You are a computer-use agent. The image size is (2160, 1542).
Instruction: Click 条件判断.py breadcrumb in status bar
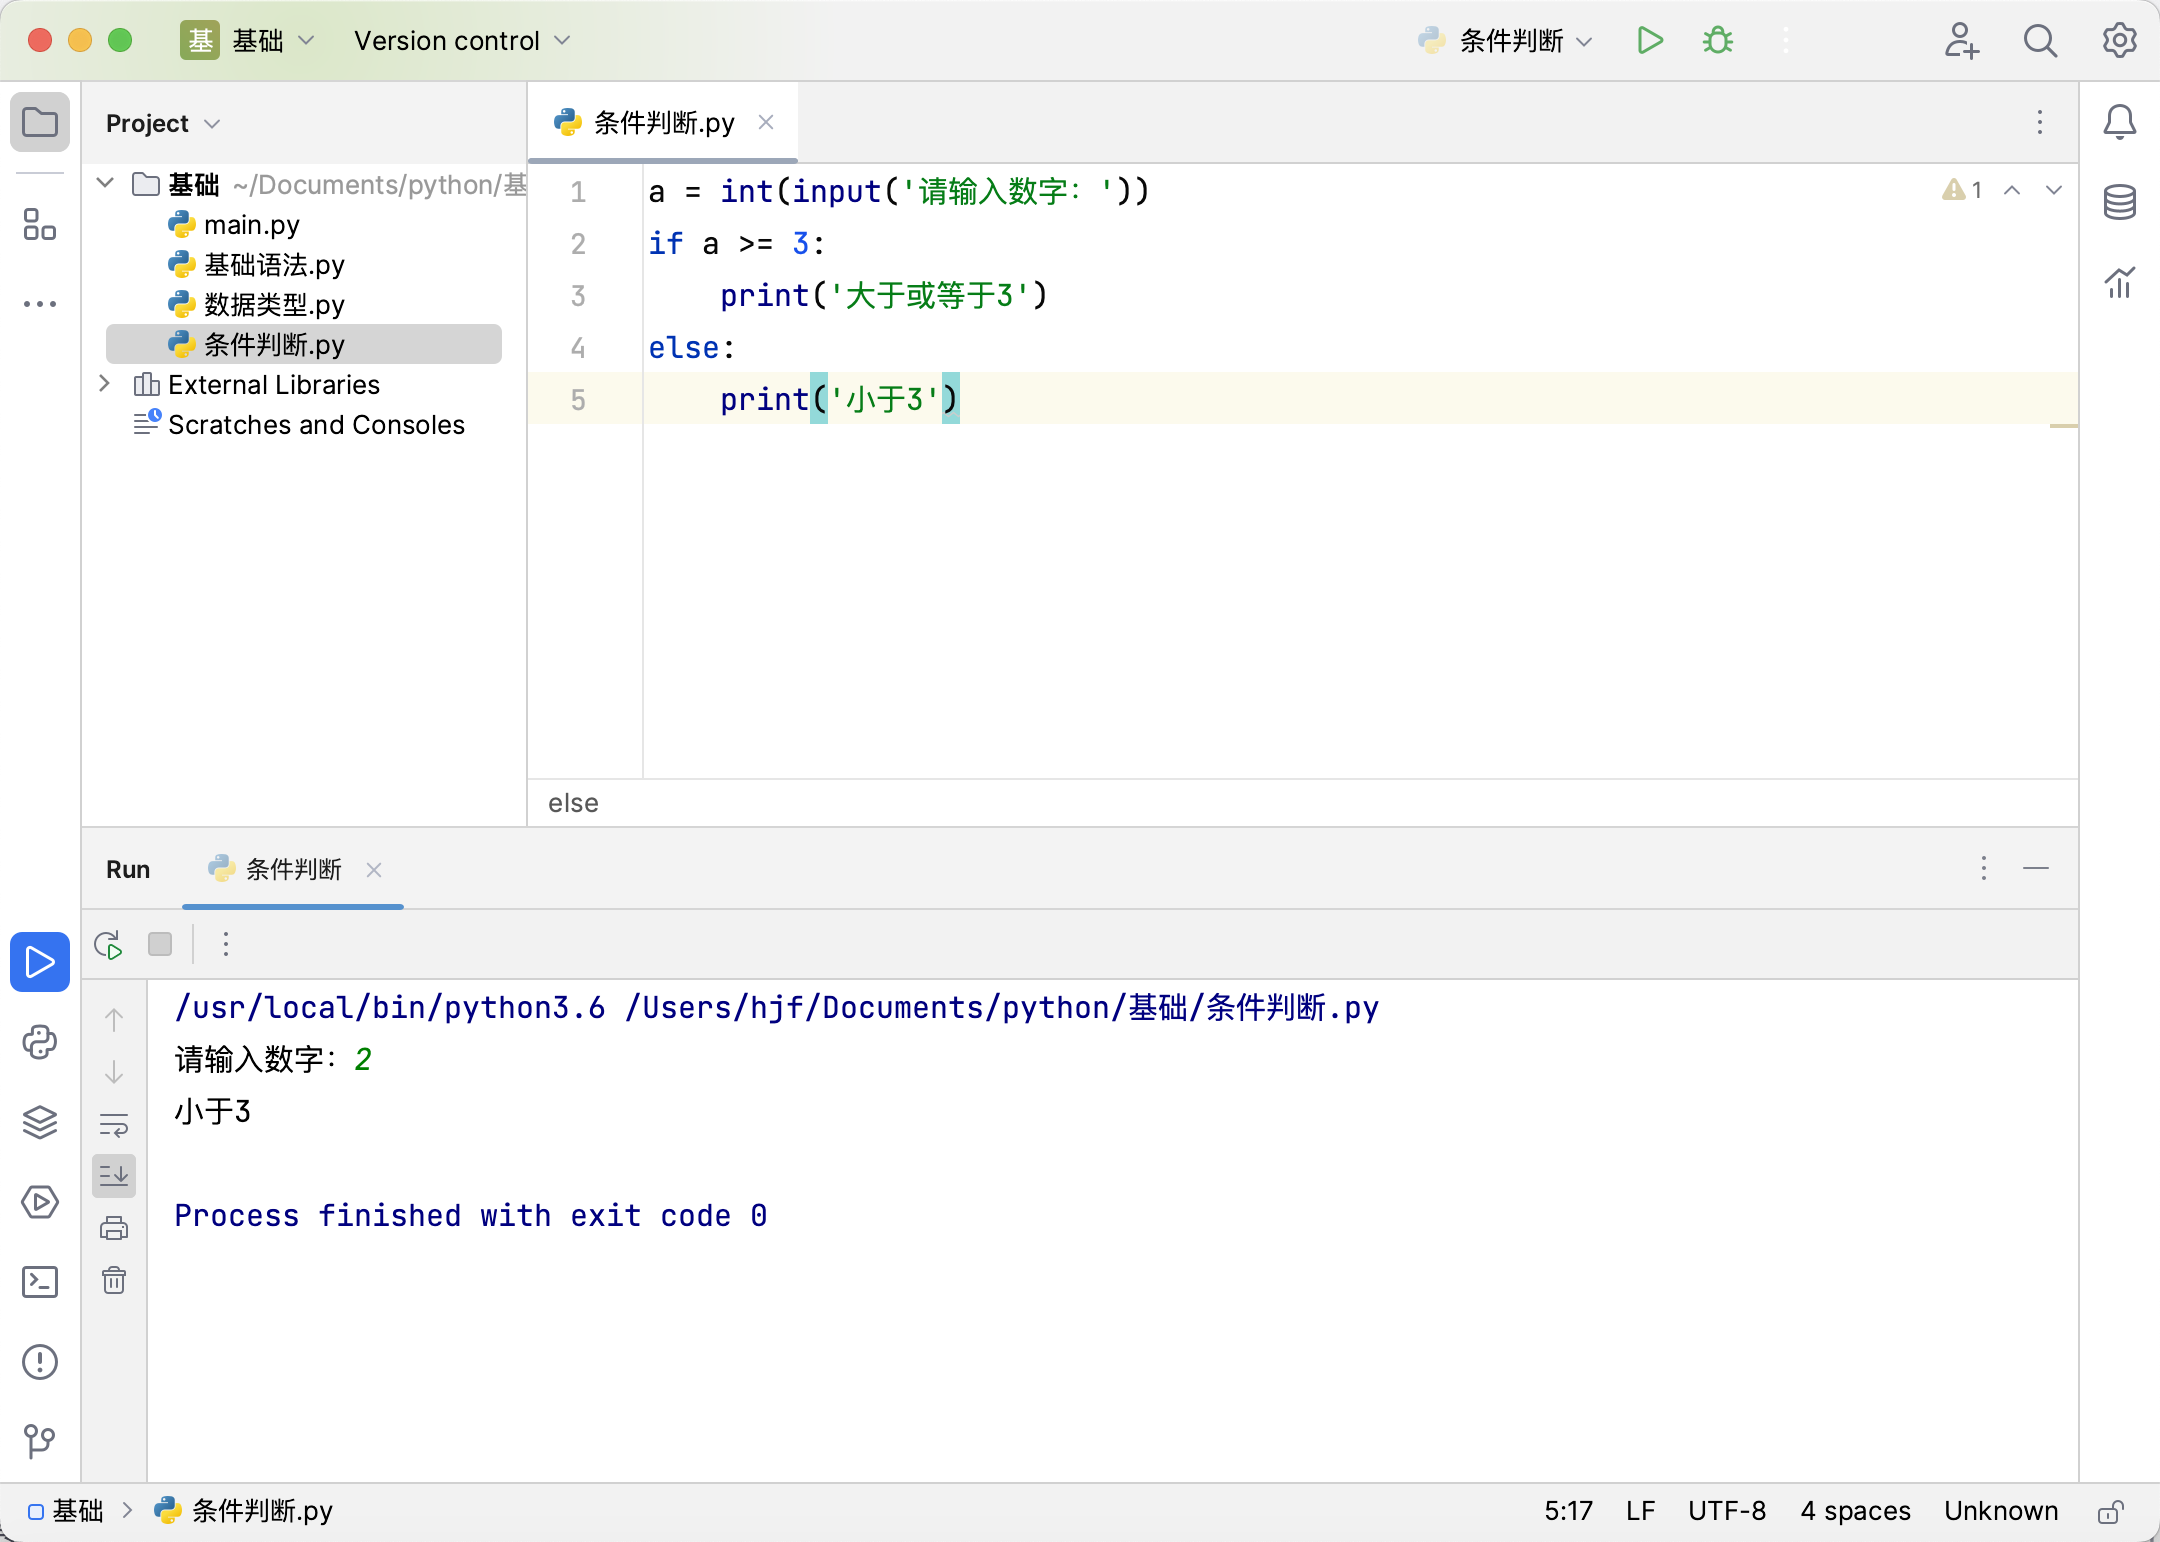pyautogui.click(x=244, y=1511)
